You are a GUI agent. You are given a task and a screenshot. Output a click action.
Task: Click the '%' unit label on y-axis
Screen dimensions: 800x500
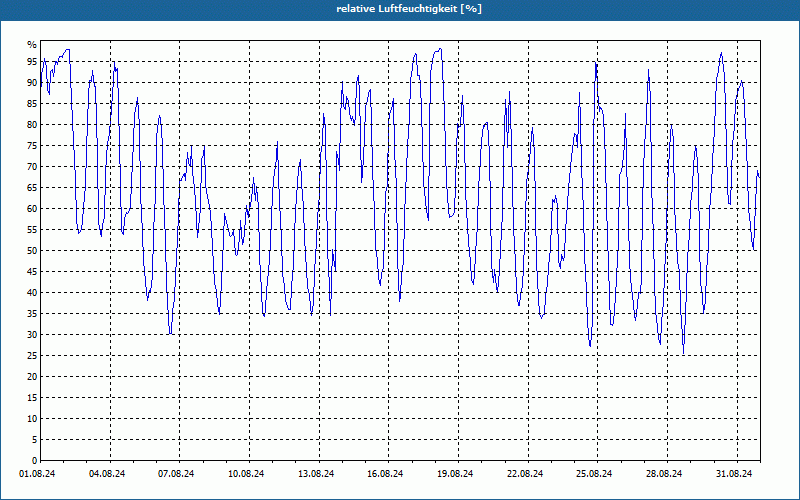click(32, 45)
